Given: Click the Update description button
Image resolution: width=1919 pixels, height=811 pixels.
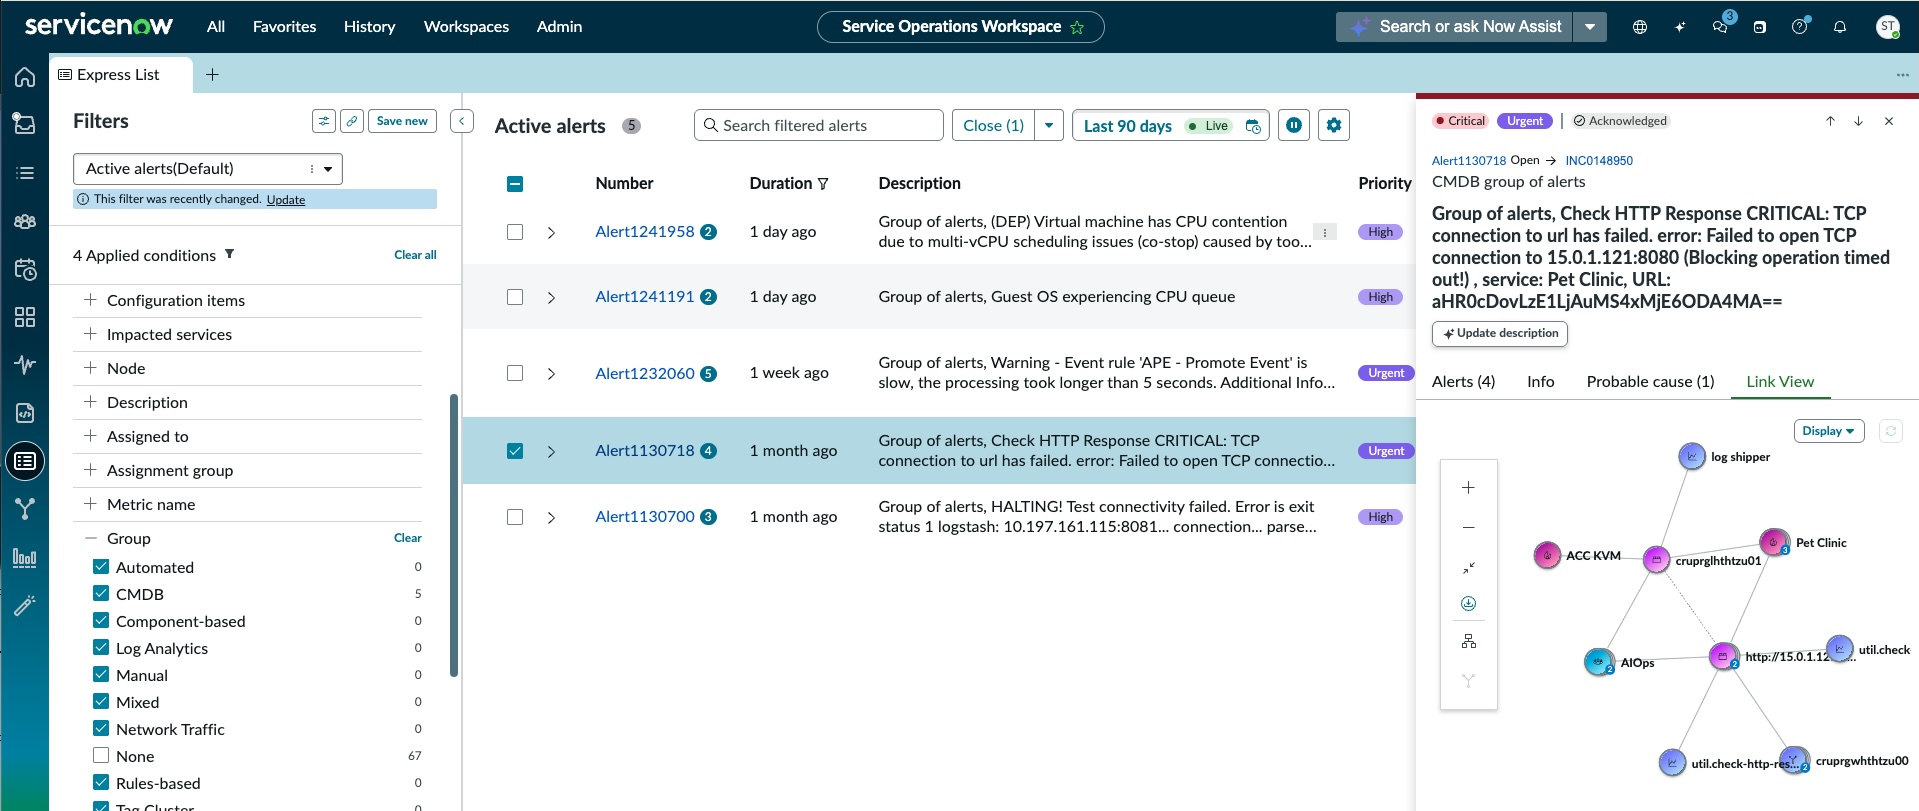Looking at the screenshot, I should [x=1500, y=333].
